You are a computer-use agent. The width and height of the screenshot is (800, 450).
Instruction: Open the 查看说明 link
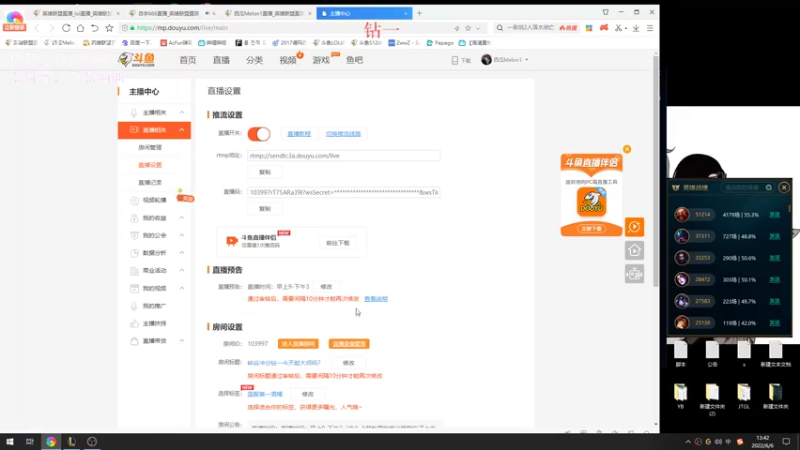(x=376, y=299)
